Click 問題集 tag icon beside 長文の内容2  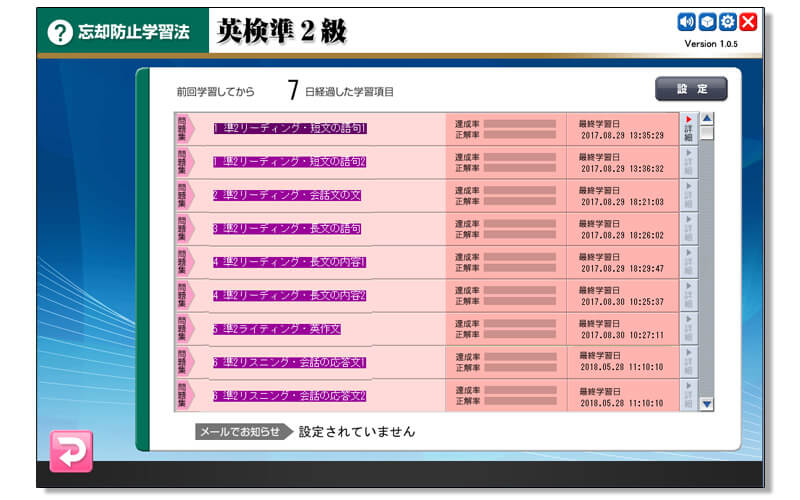tap(185, 295)
